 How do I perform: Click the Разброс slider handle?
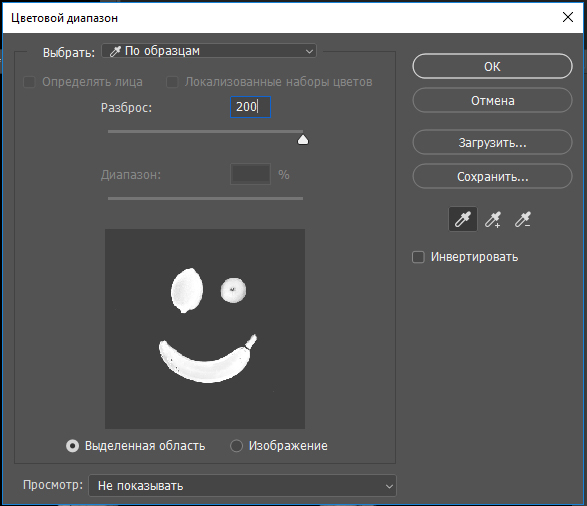click(x=303, y=140)
